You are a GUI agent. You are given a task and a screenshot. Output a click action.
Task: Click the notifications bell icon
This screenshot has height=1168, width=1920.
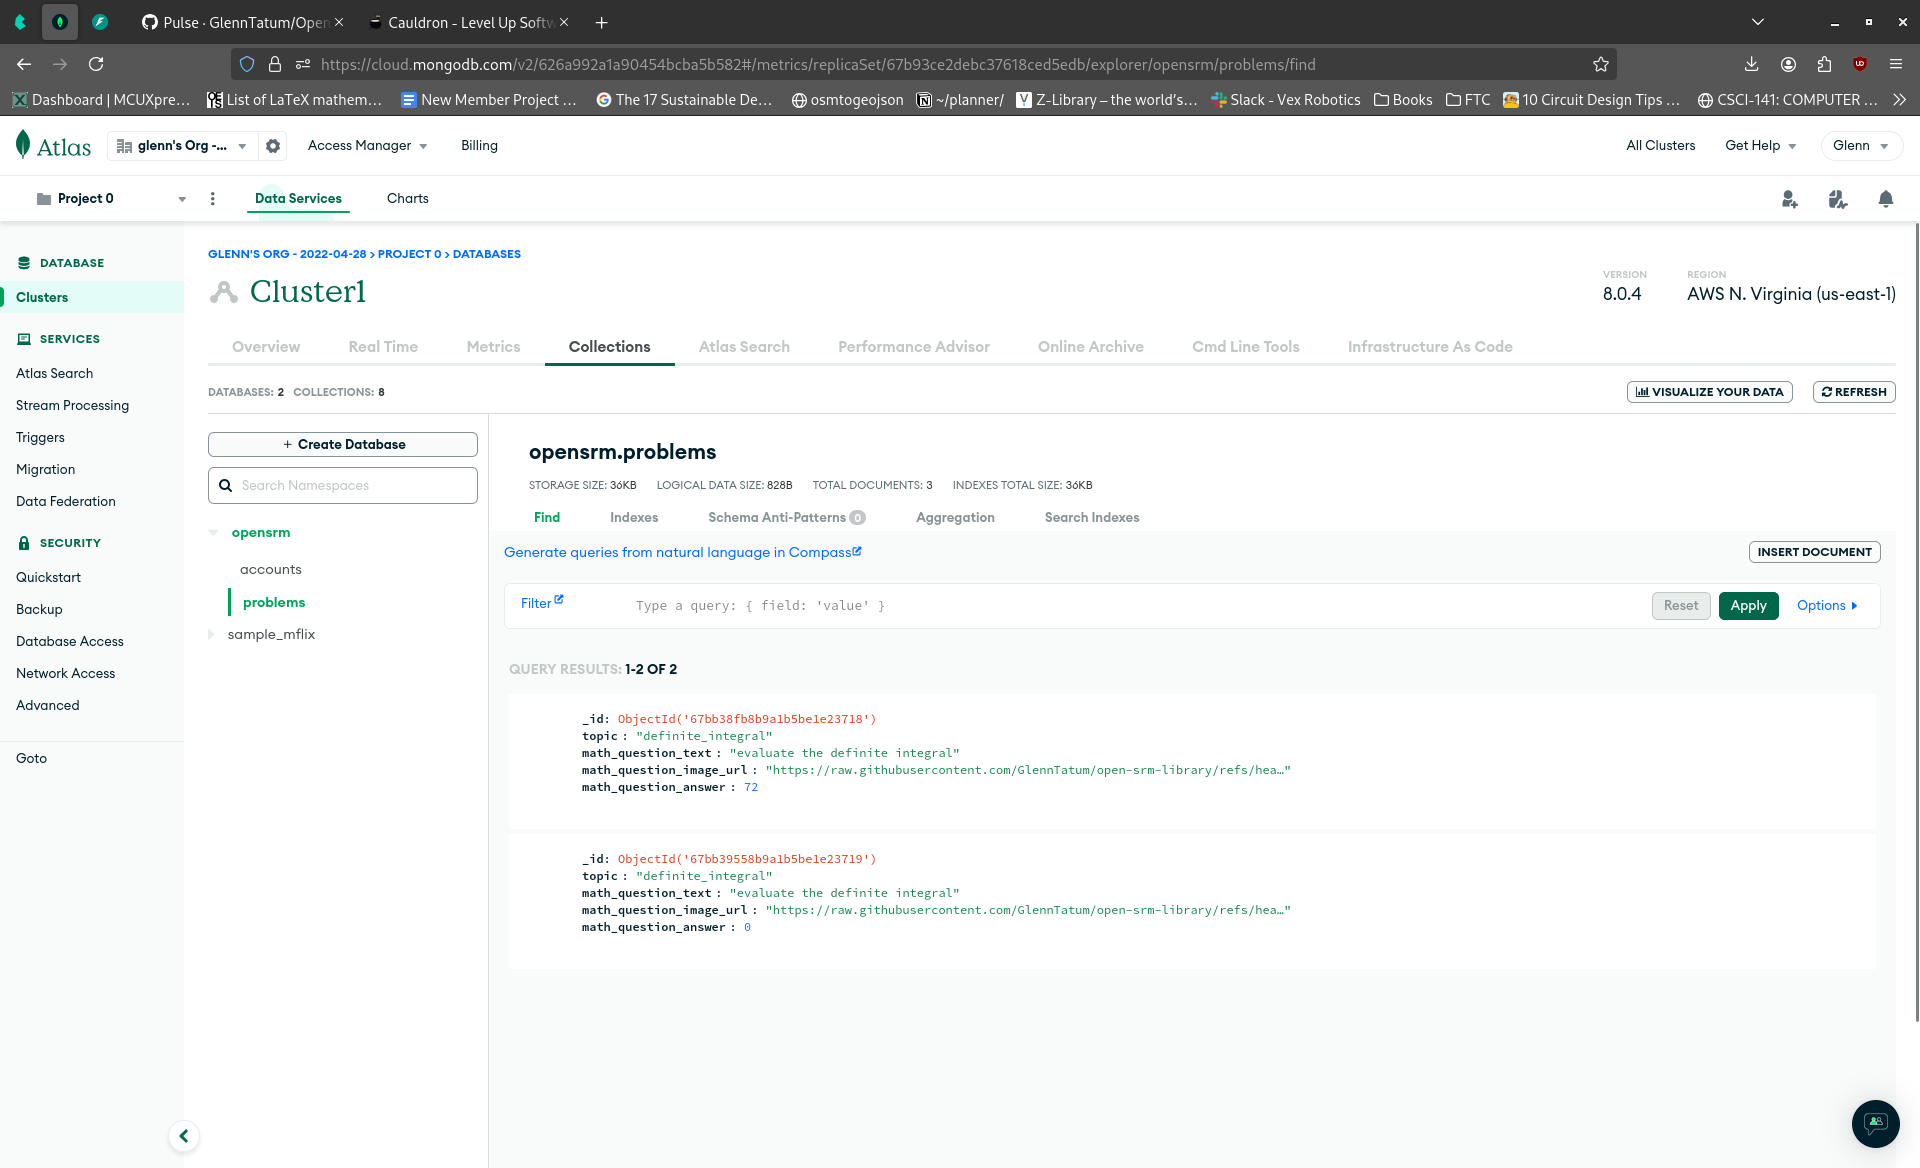(x=1885, y=199)
